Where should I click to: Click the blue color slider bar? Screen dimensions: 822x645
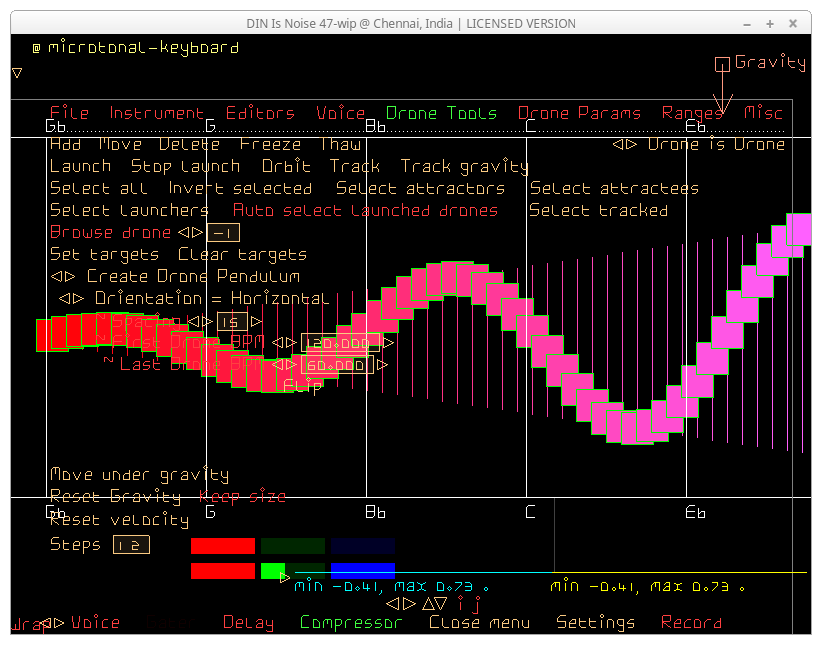[x=362, y=571]
